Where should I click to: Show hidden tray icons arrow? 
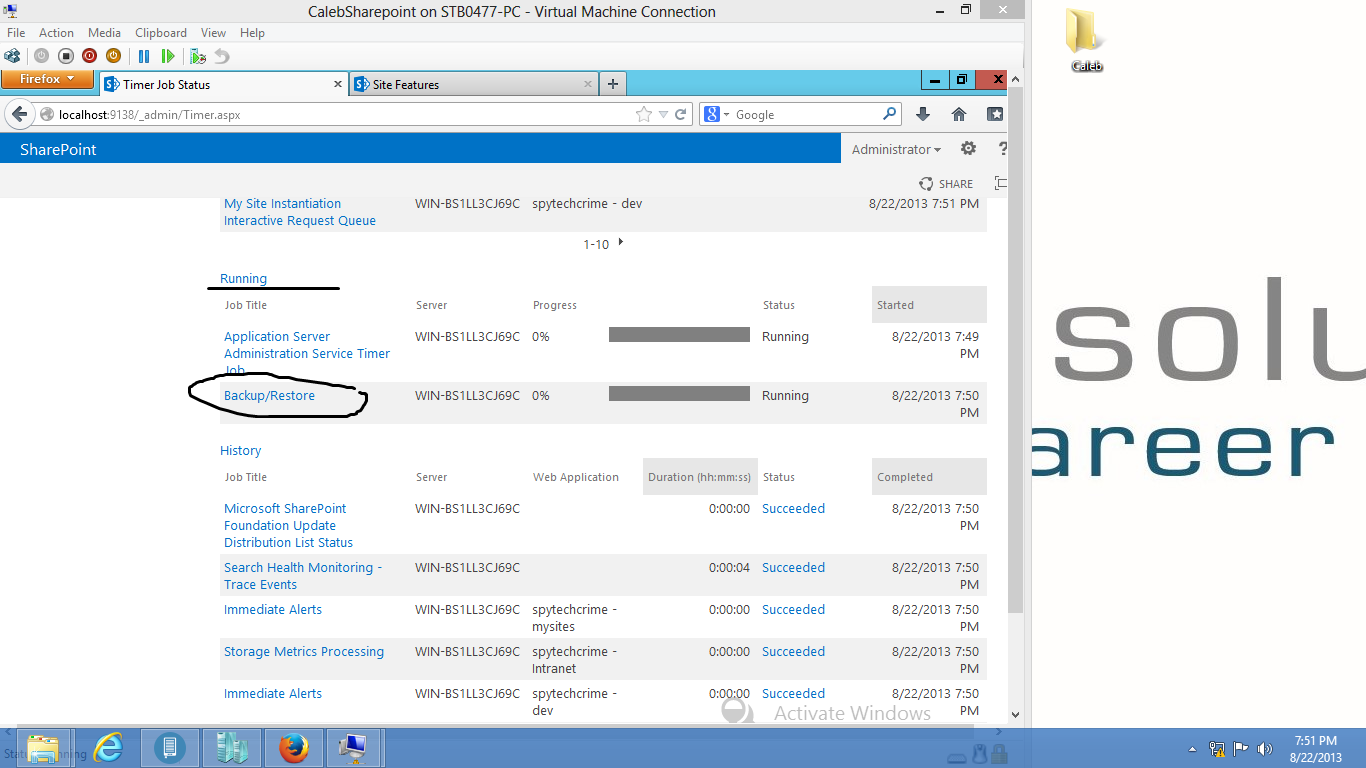coord(1192,749)
